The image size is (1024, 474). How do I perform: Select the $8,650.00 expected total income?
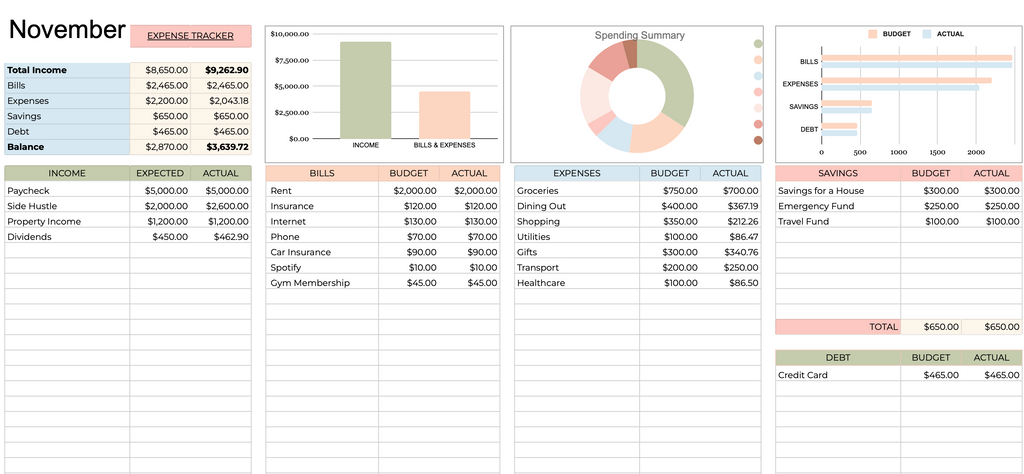161,70
